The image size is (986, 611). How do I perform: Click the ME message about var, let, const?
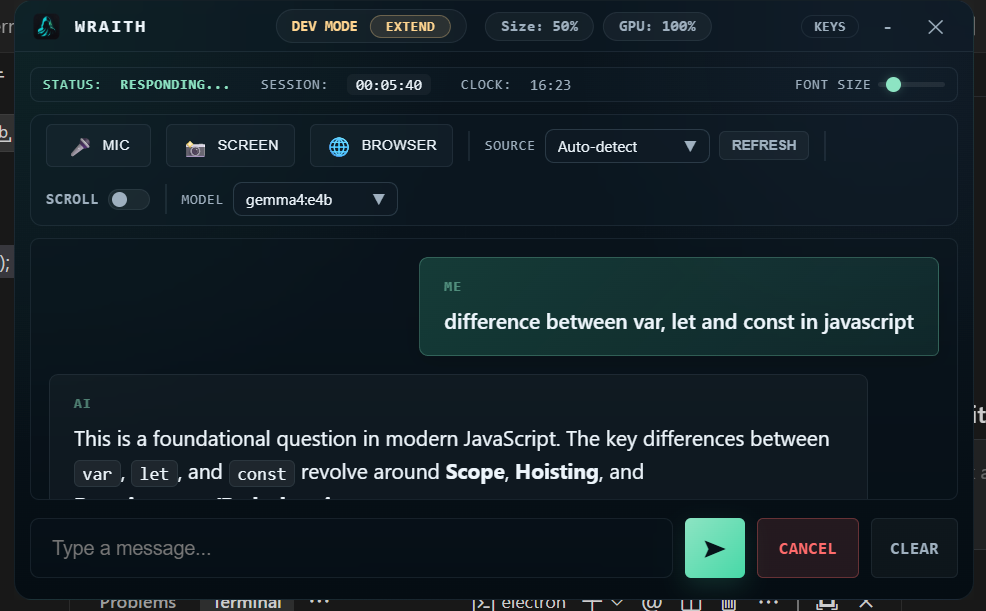point(679,306)
